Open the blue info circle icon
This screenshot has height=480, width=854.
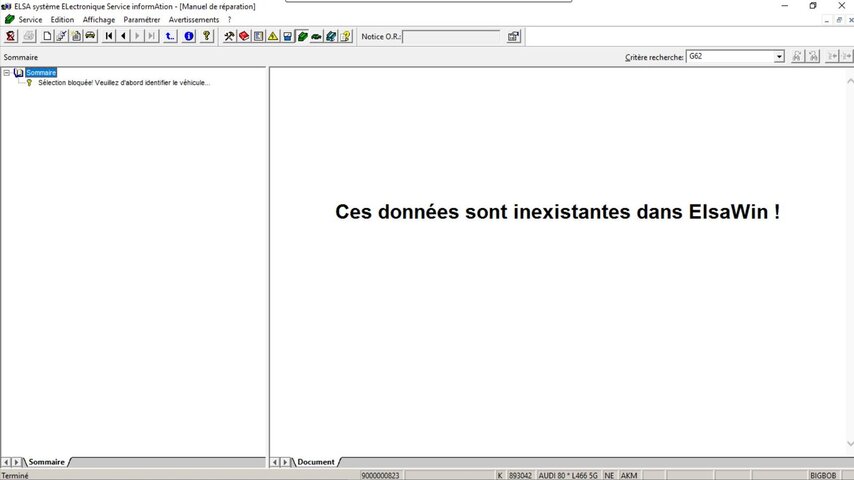(189, 37)
